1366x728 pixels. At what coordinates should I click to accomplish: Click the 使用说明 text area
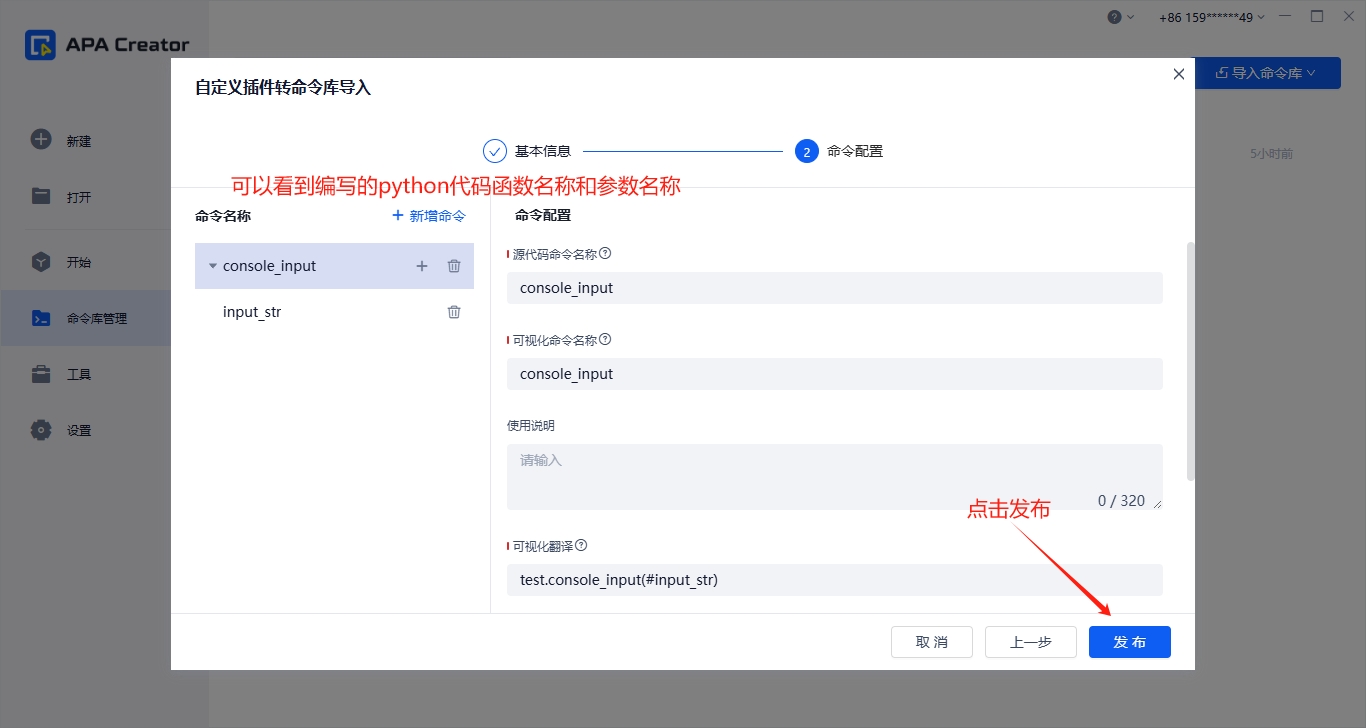(835, 477)
